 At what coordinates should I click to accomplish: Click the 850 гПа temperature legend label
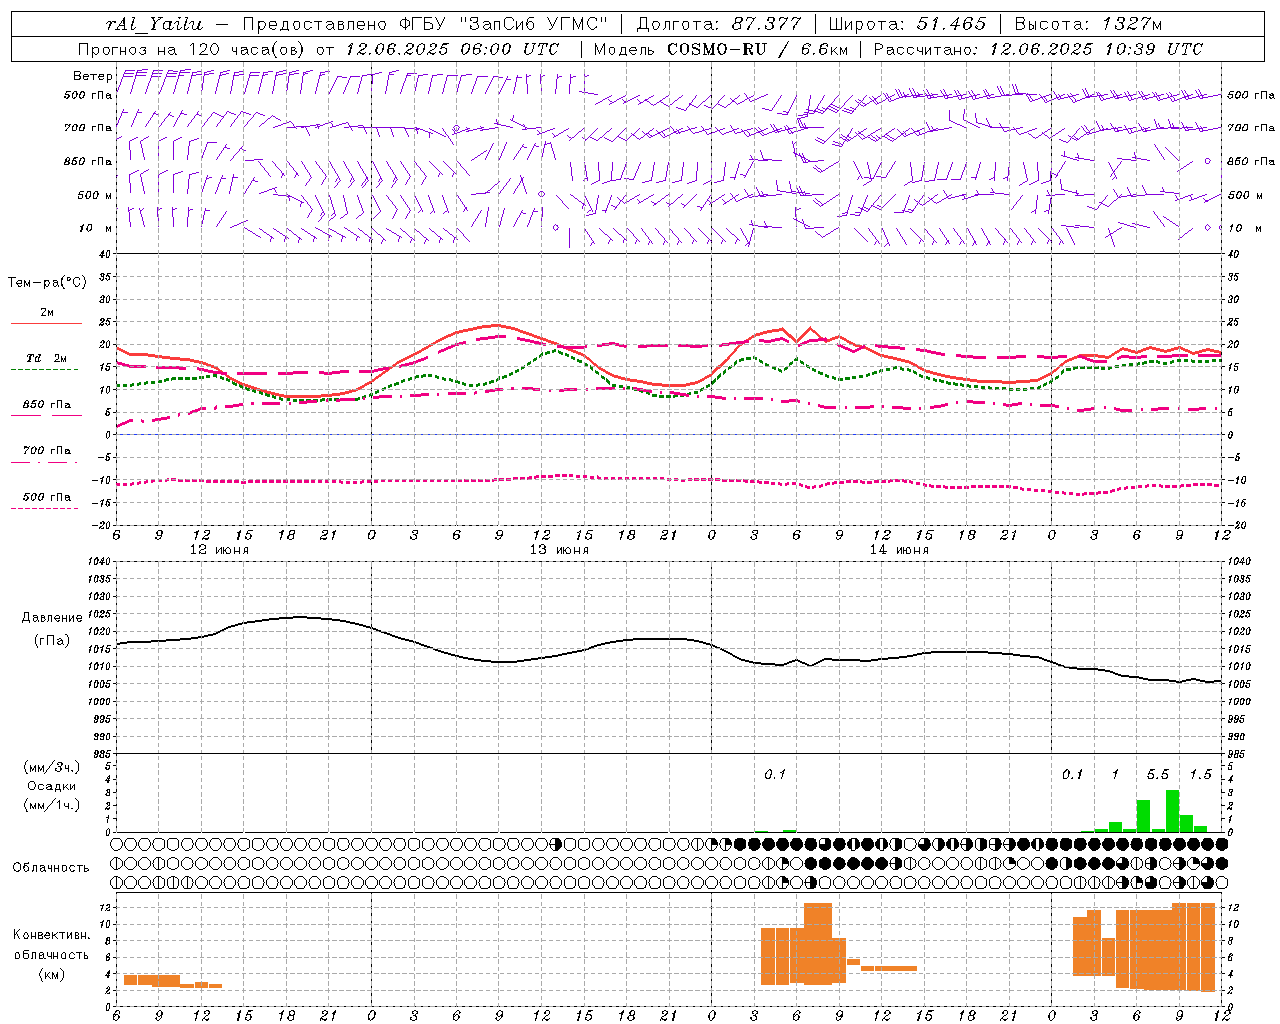[47, 405]
